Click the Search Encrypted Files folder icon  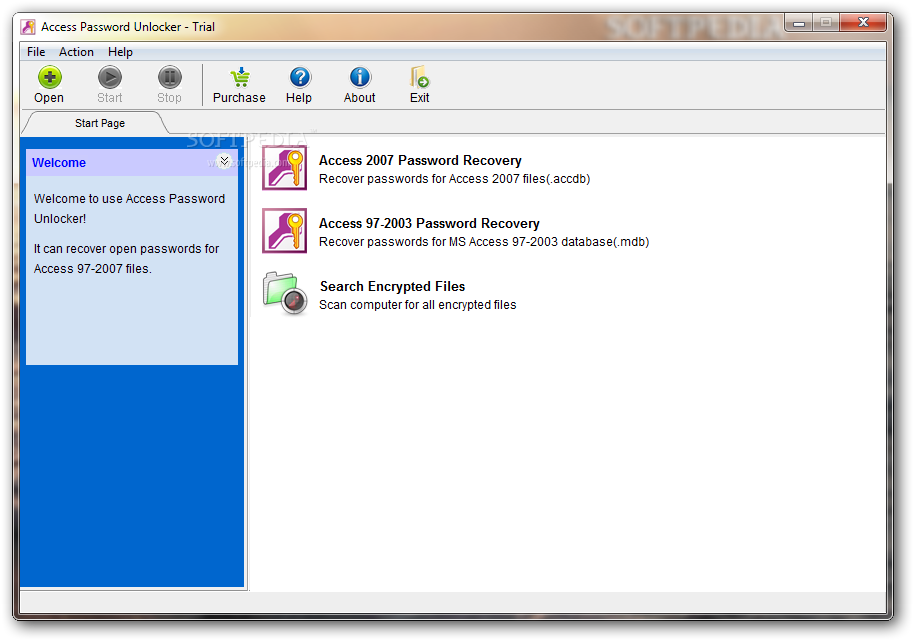(285, 293)
